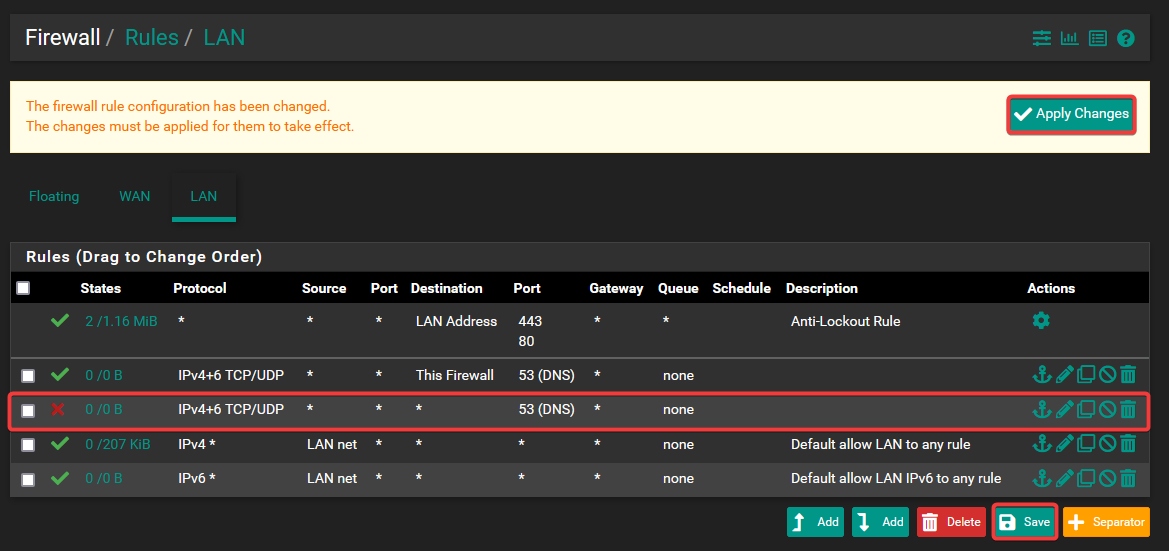Switch to the WAN tab

(135, 196)
